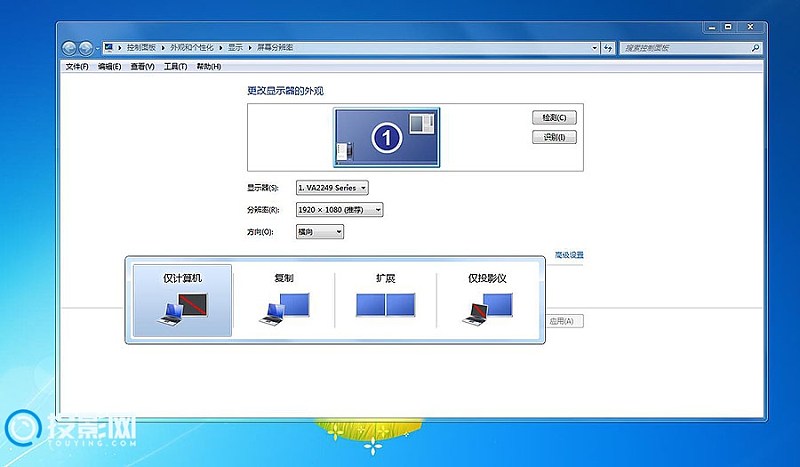
Task: Open the 高级设置 advanced settings link
Action: coord(569,255)
